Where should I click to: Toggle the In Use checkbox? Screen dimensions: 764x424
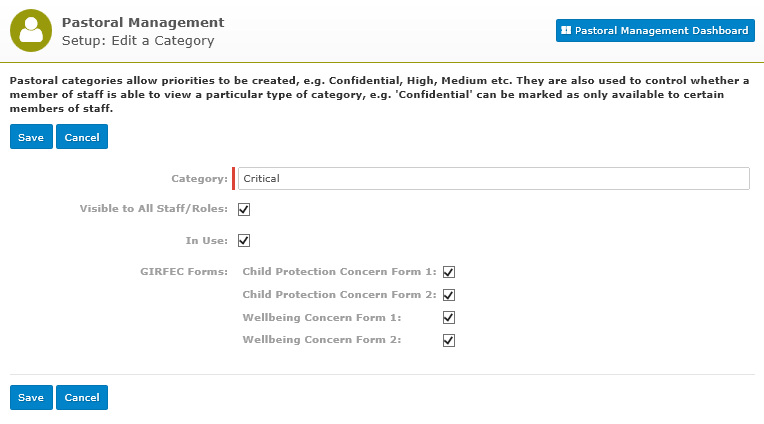coord(244,241)
